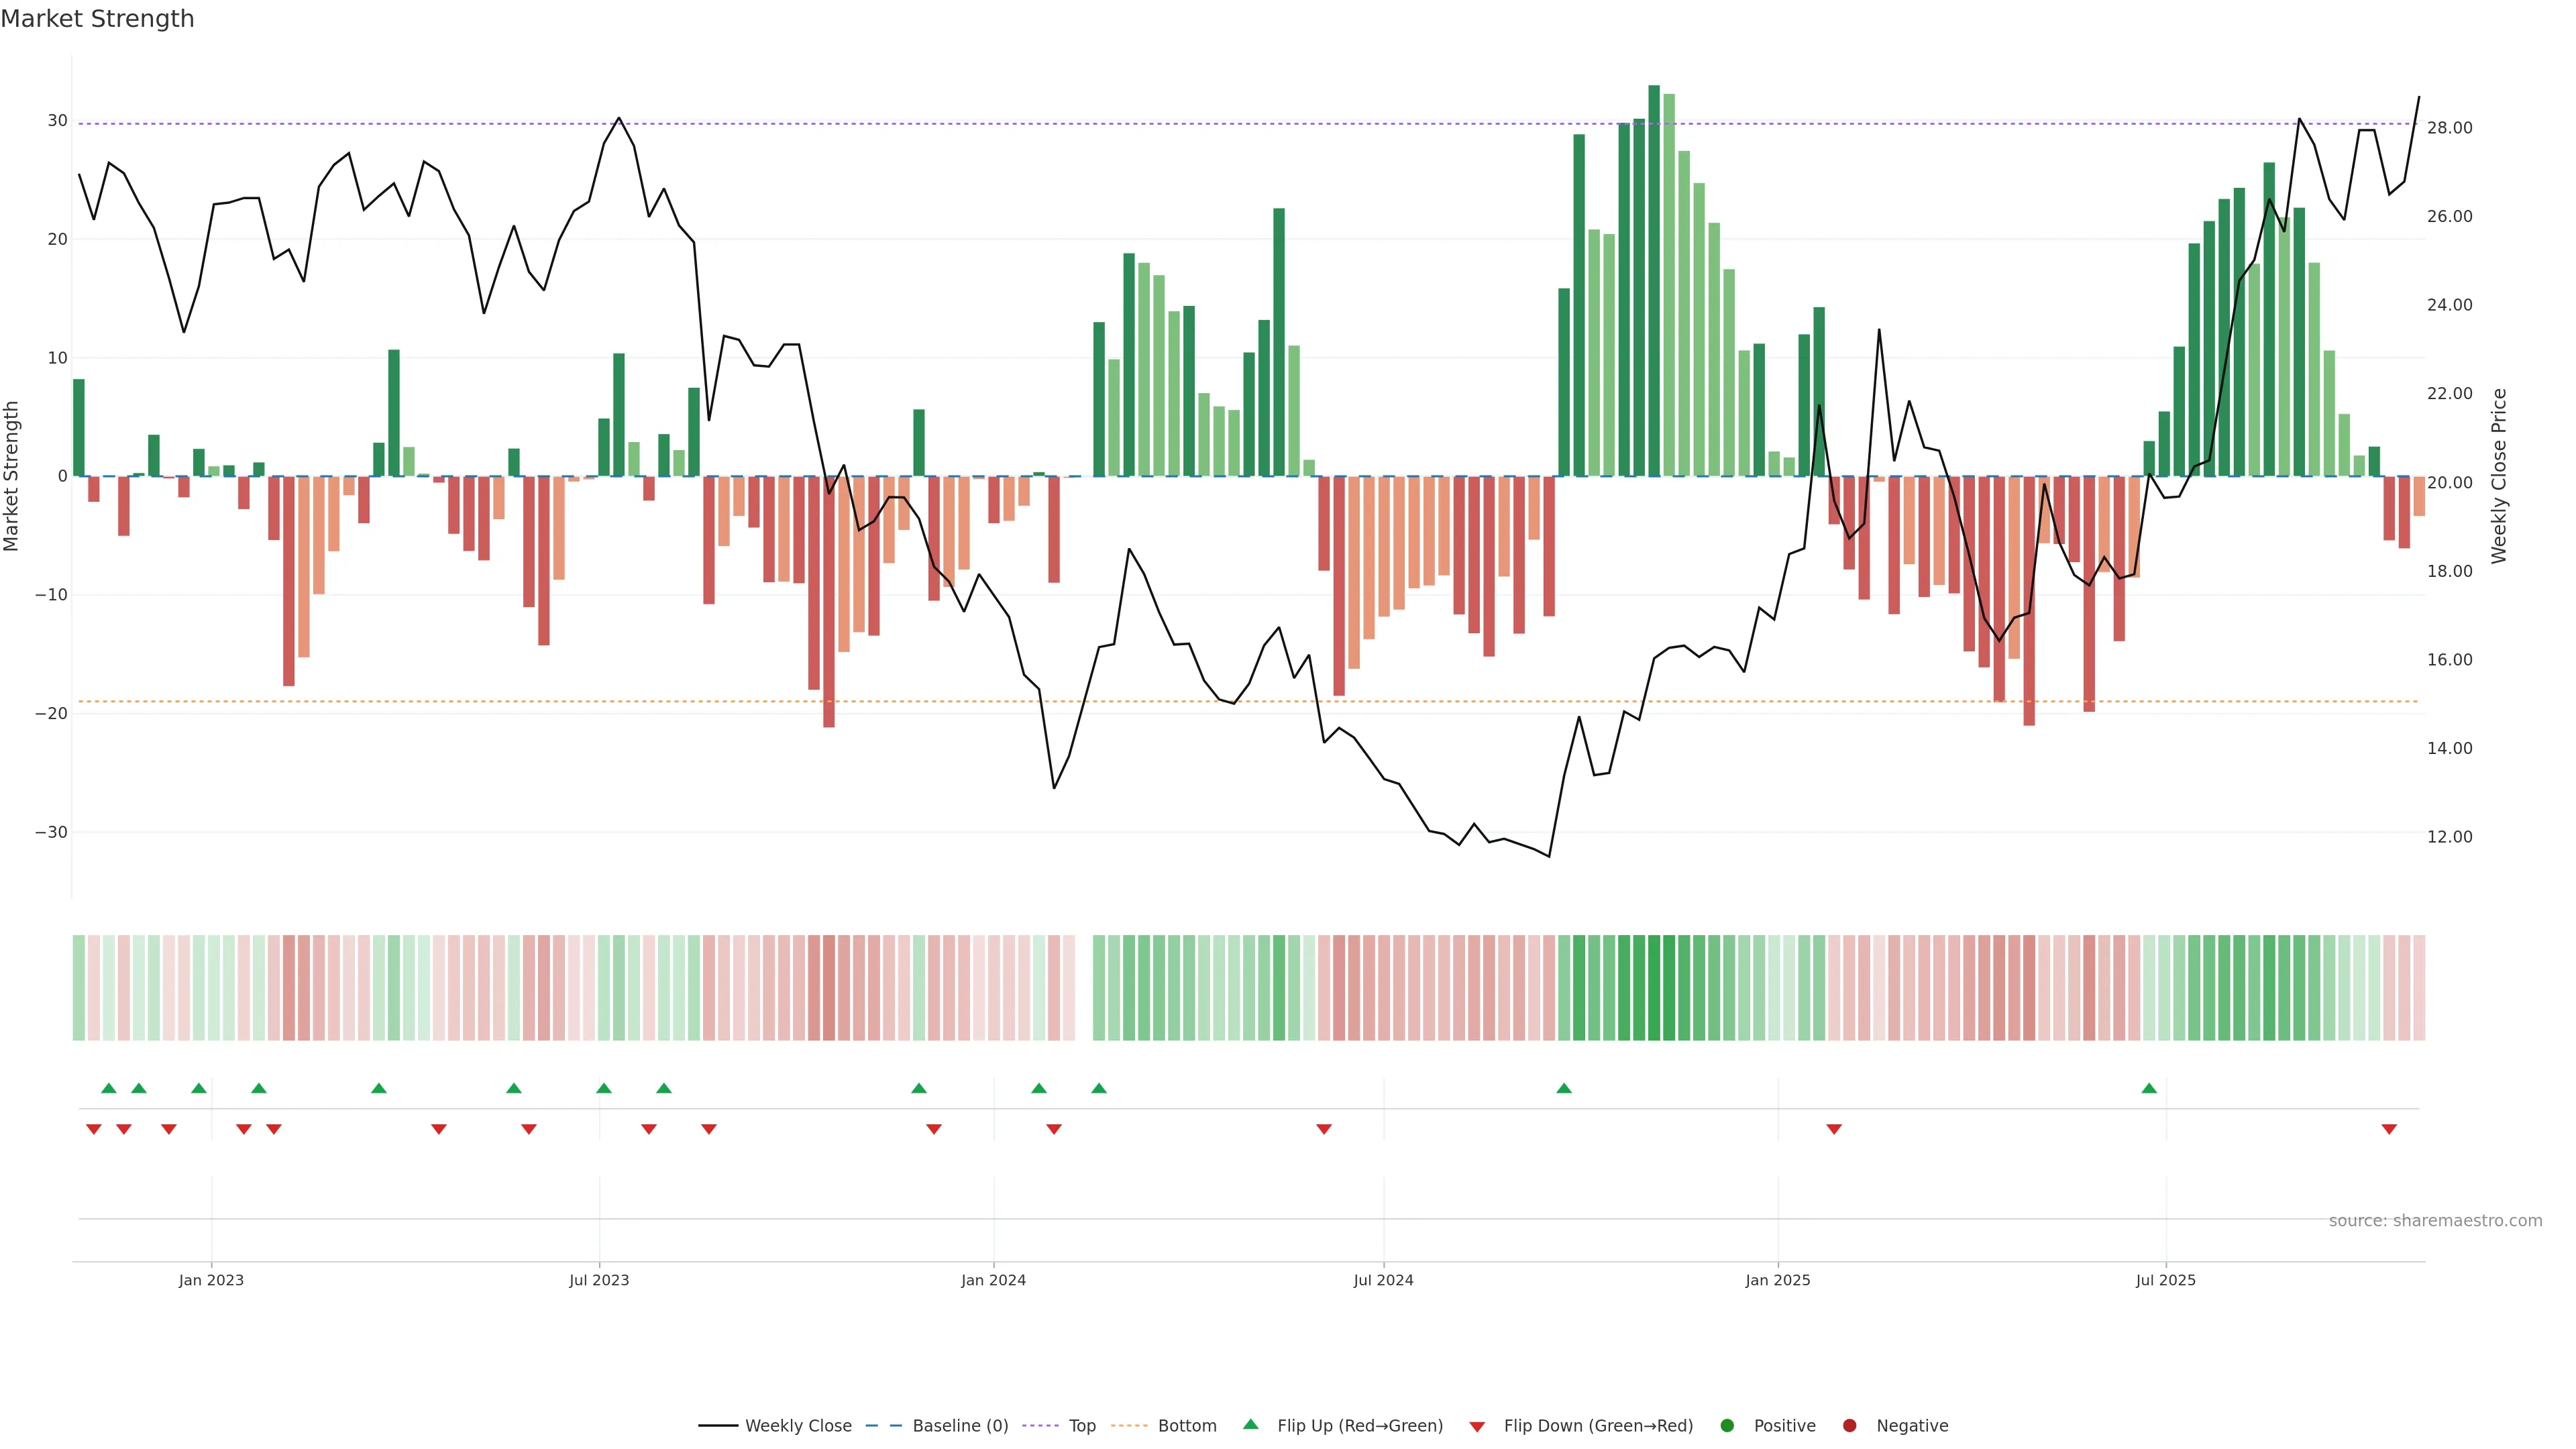Click the Jul 2025 x-axis label
This screenshot has width=2576, height=1449.
[x=2165, y=1280]
